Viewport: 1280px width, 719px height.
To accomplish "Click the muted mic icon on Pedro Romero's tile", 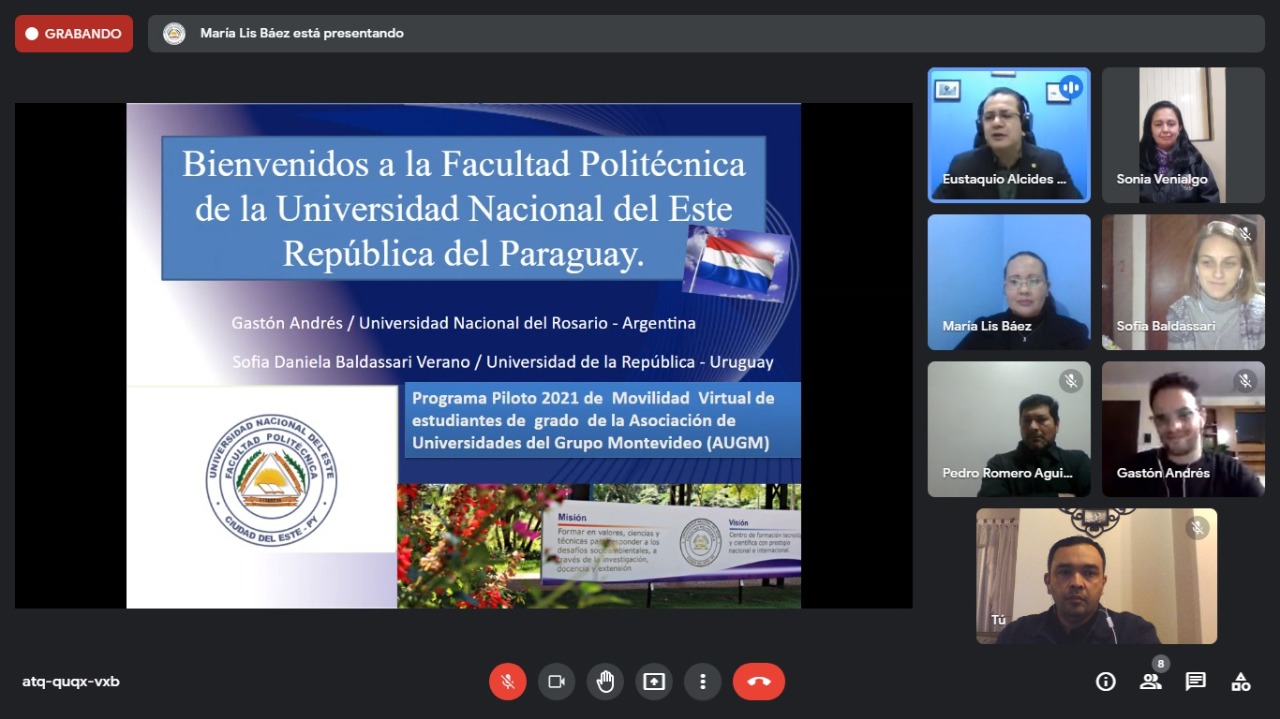I will point(1071,381).
